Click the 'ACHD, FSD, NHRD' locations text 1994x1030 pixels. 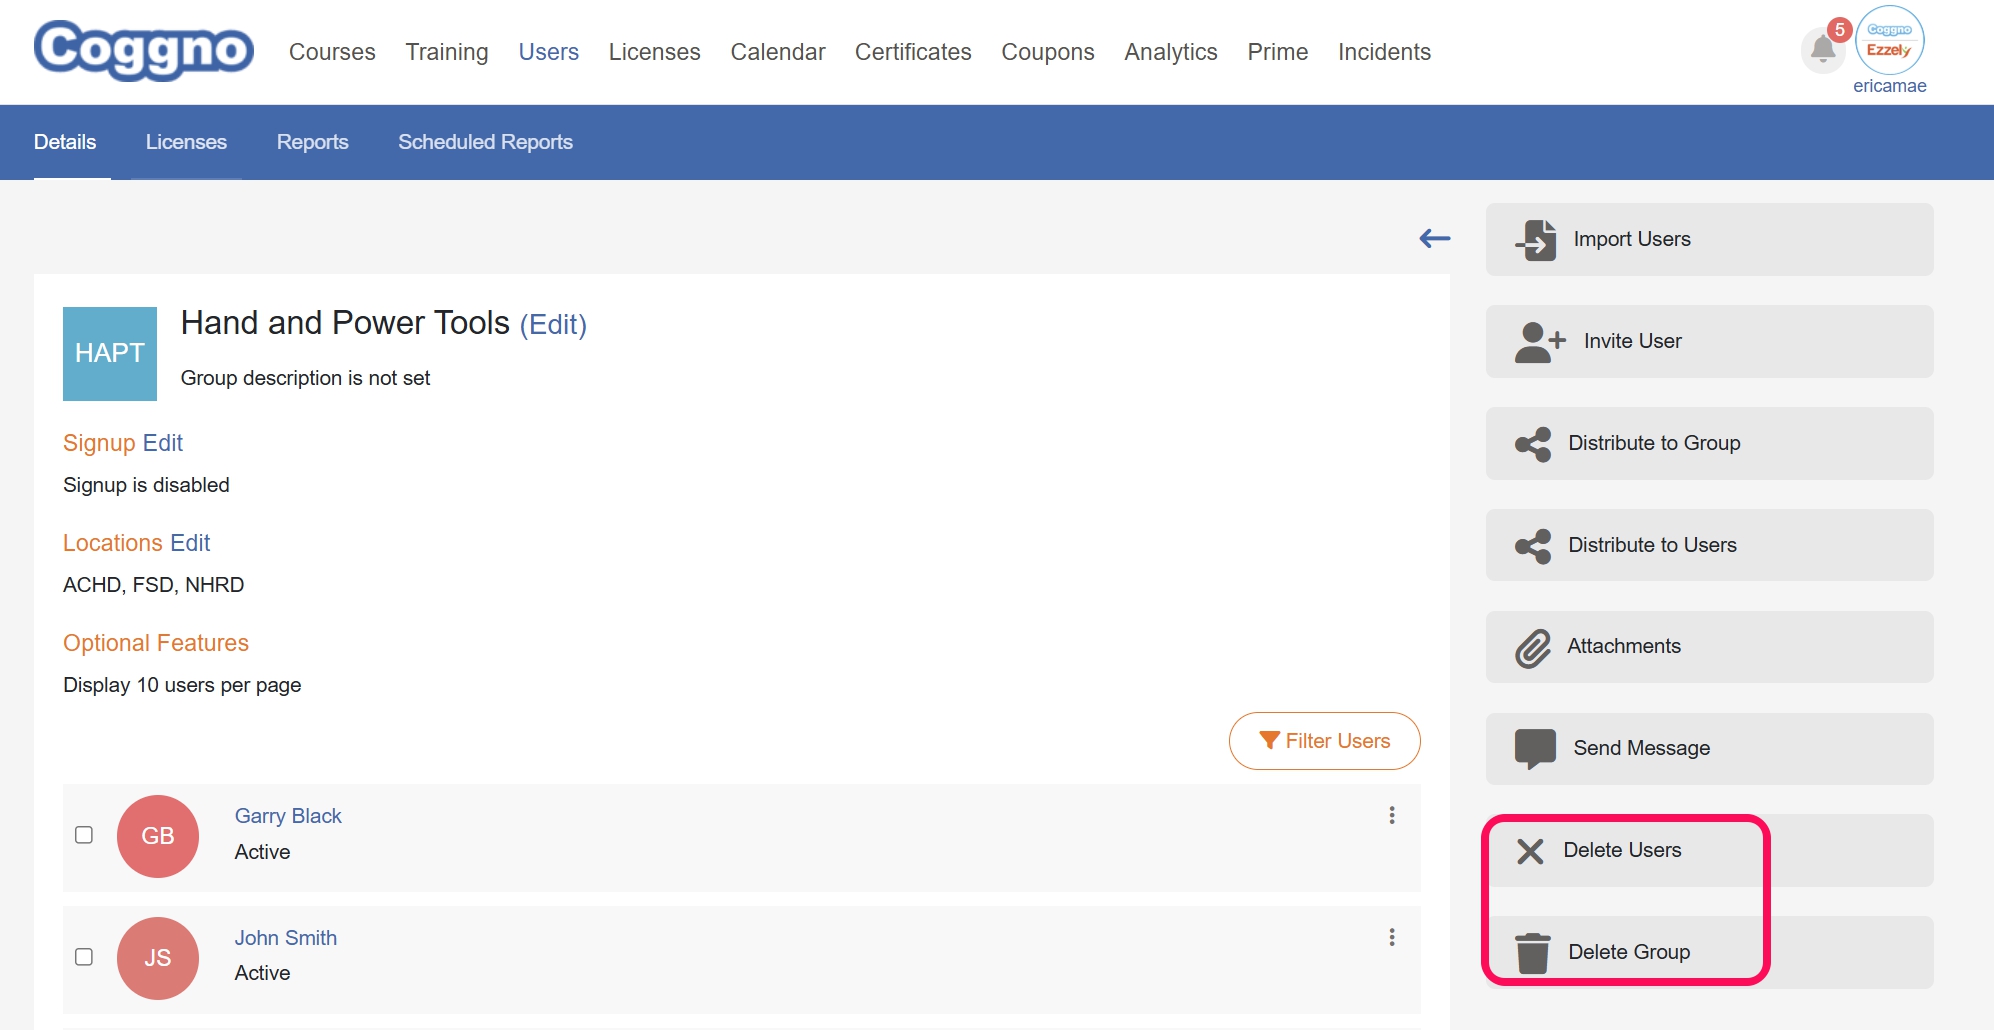coord(154,585)
